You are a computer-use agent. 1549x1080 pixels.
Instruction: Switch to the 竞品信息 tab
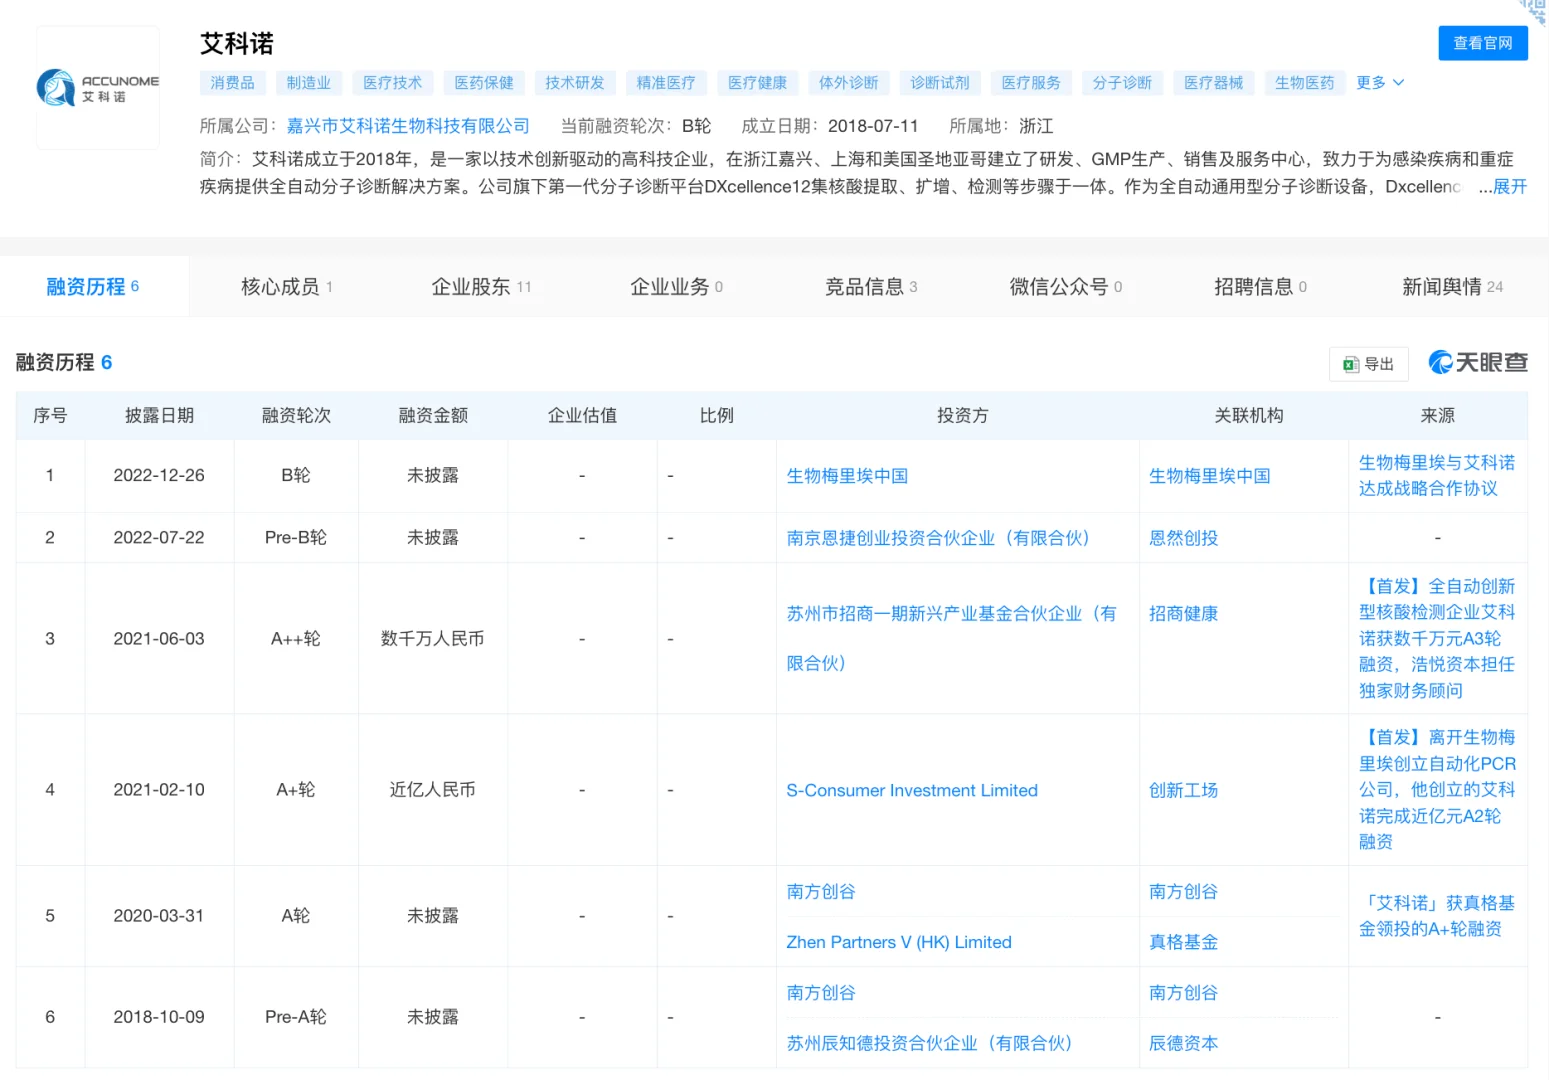[x=871, y=287]
